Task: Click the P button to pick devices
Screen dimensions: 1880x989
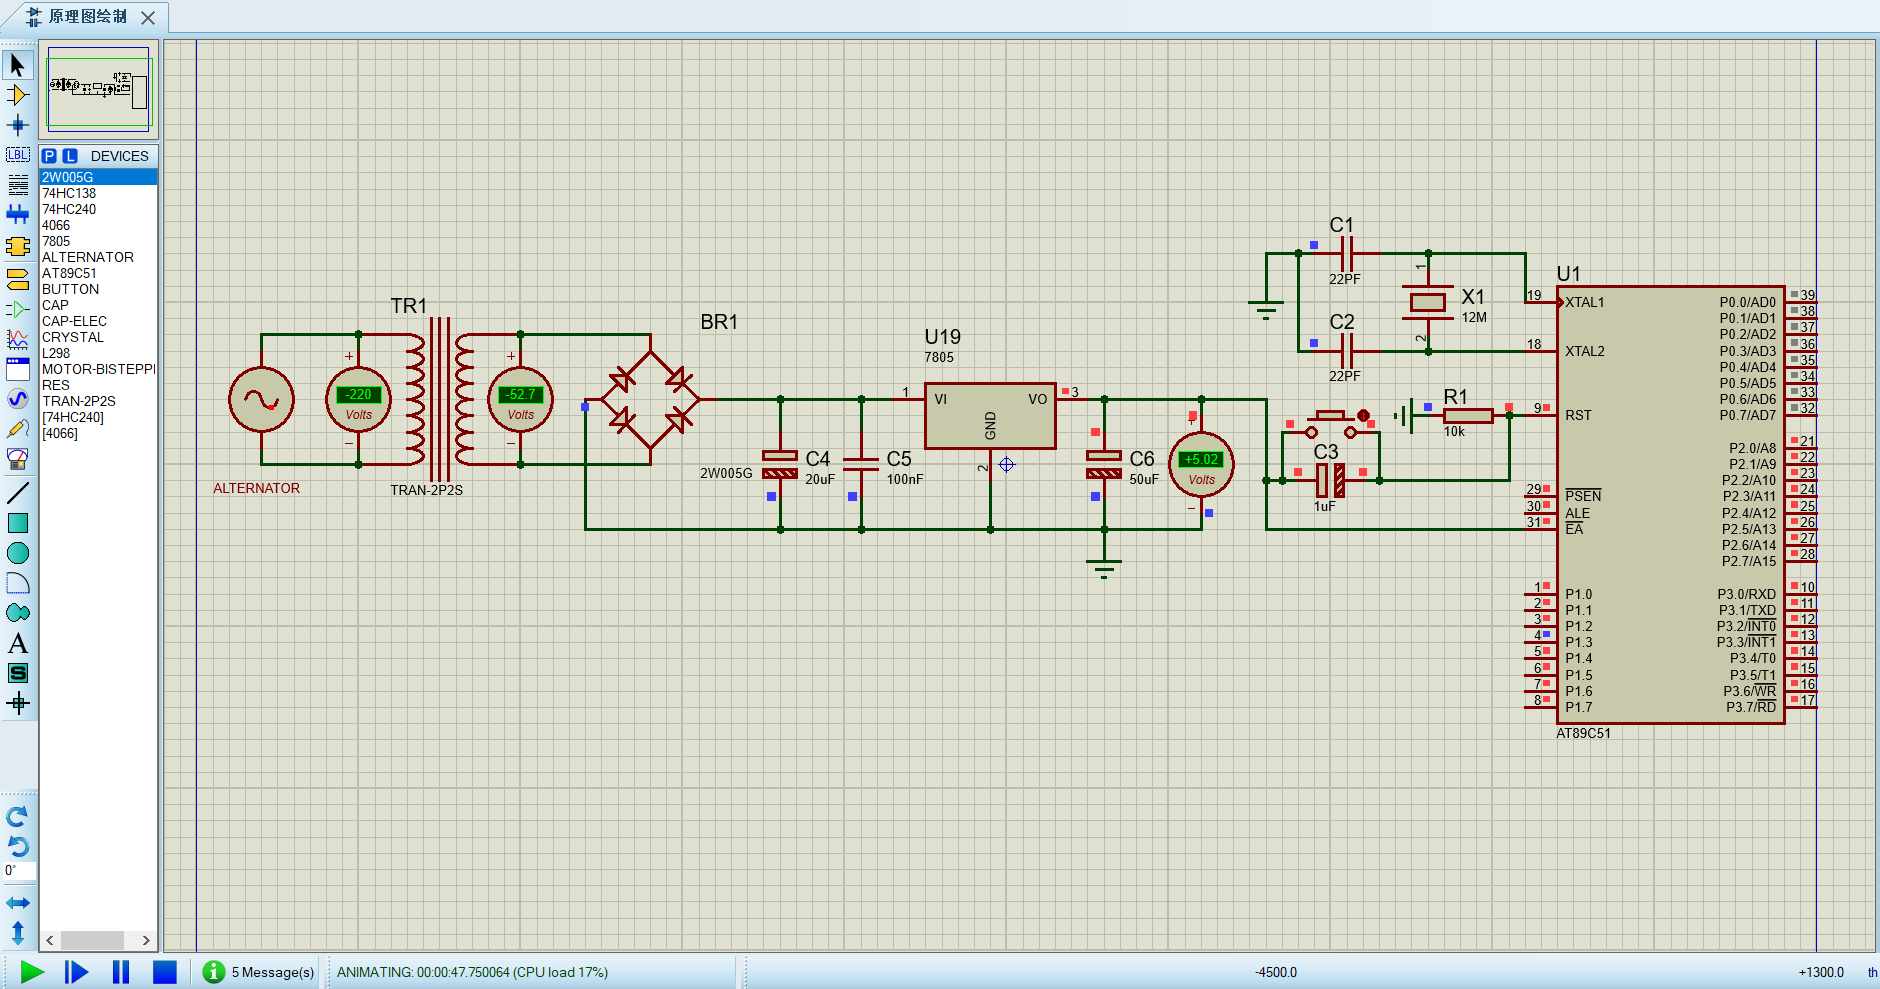Action: pos(50,156)
